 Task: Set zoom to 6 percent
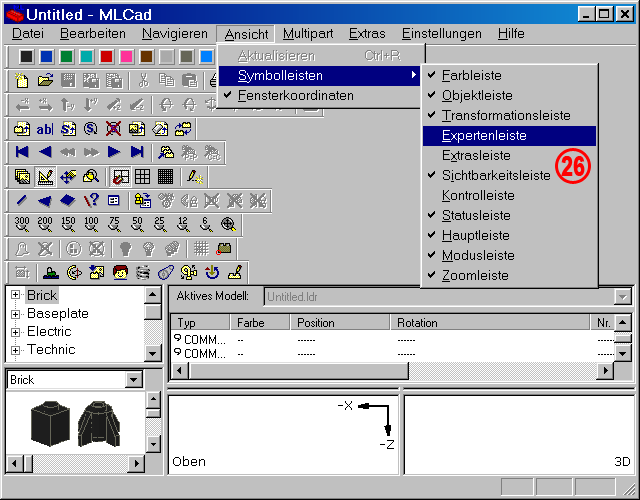pos(206,224)
